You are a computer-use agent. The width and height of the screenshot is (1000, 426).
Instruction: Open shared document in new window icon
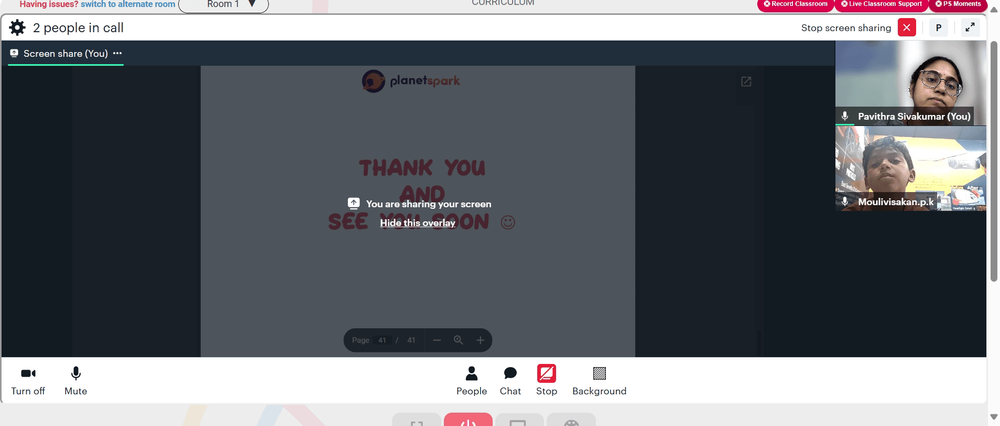pyautogui.click(x=746, y=82)
